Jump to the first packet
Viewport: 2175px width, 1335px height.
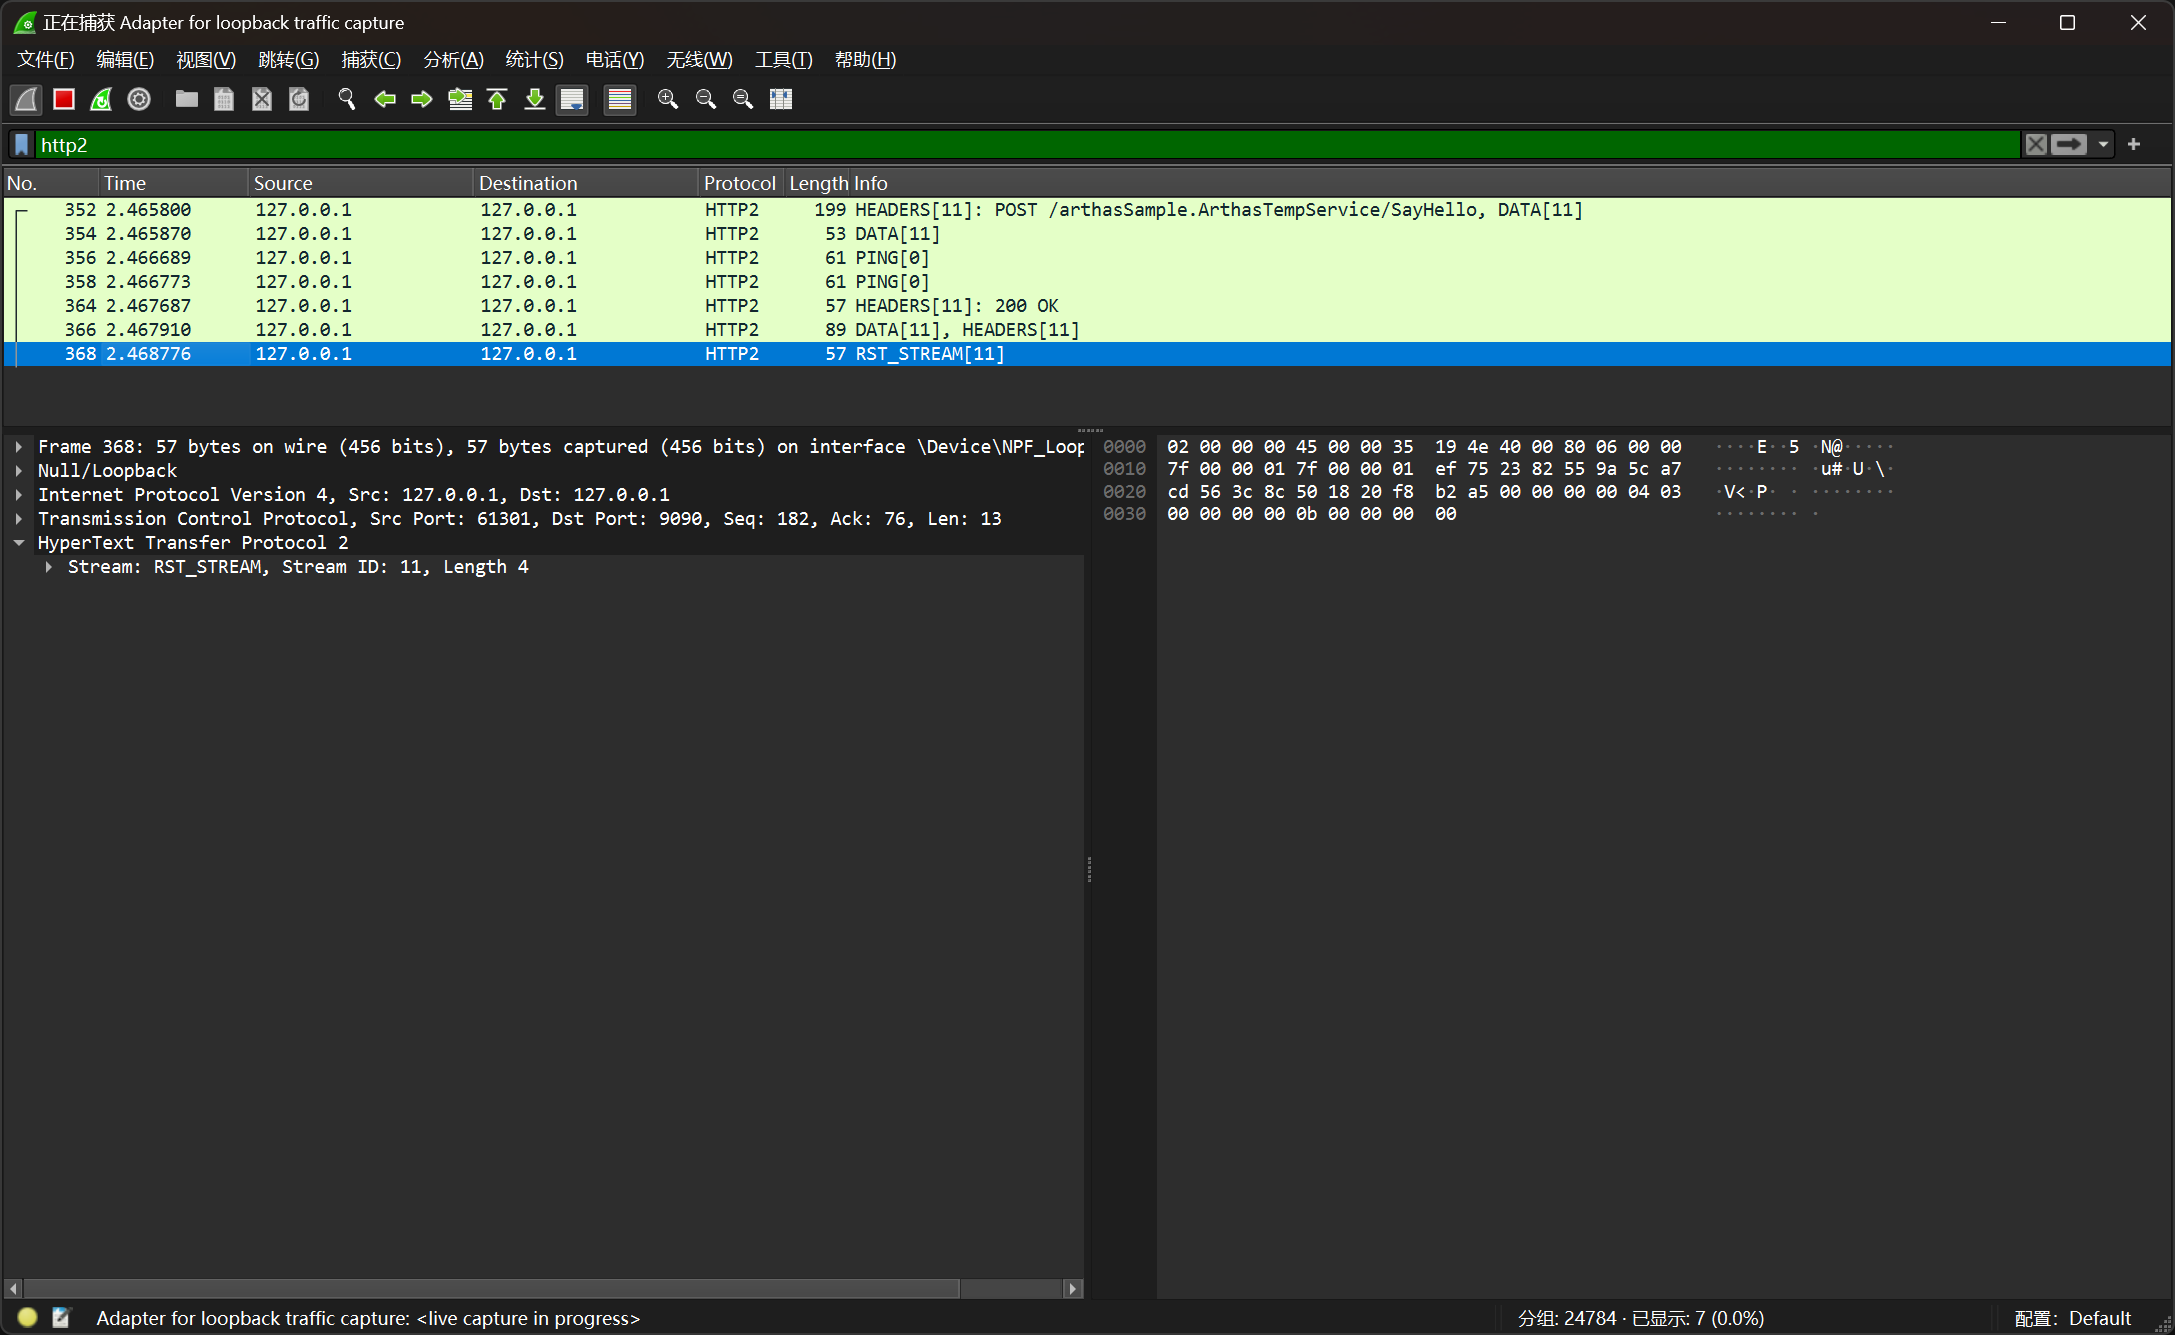[x=497, y=99]
